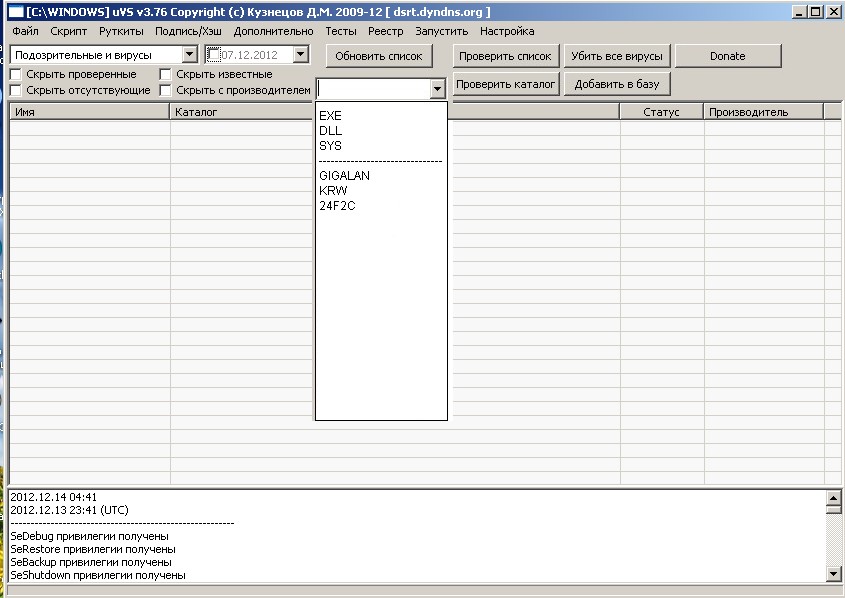Viewport: 845px width, 598px height.
Task: Tick the 'Скрыть проверенные' checkbox
Action: point(16,75)
